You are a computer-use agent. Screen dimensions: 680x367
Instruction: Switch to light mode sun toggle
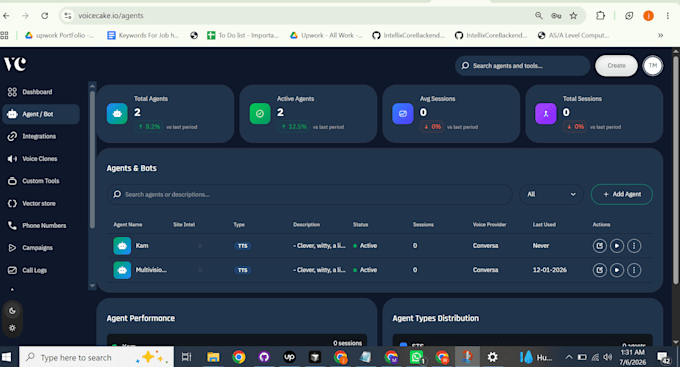pos(12,328)
